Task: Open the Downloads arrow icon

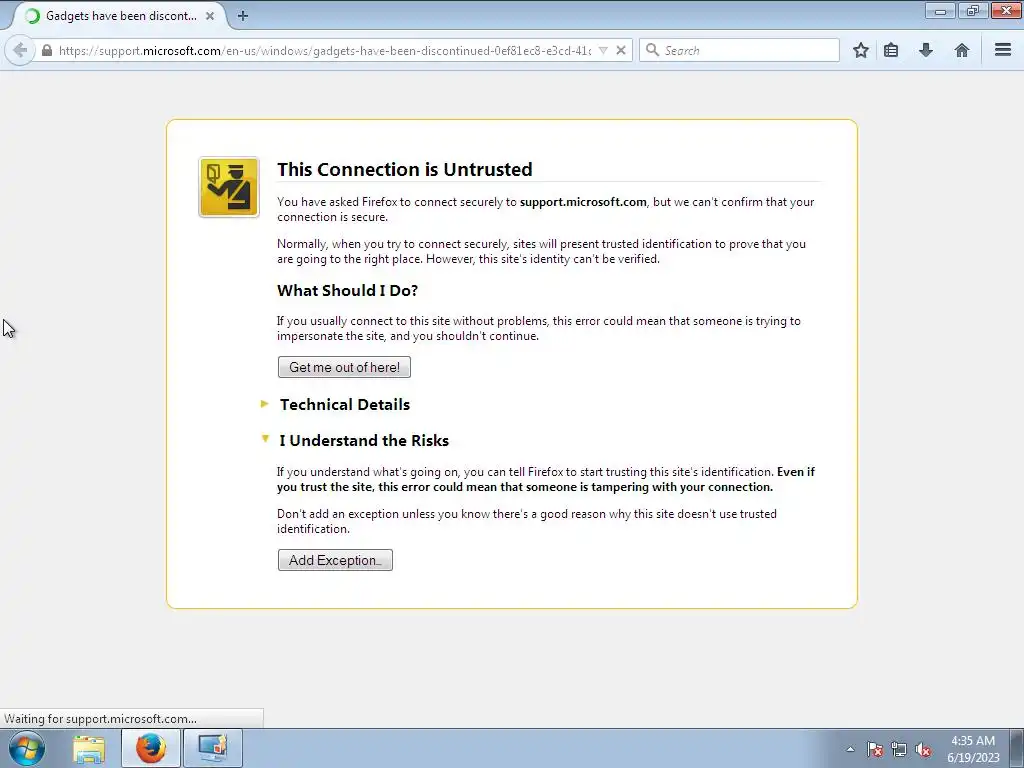Action: 926,50
